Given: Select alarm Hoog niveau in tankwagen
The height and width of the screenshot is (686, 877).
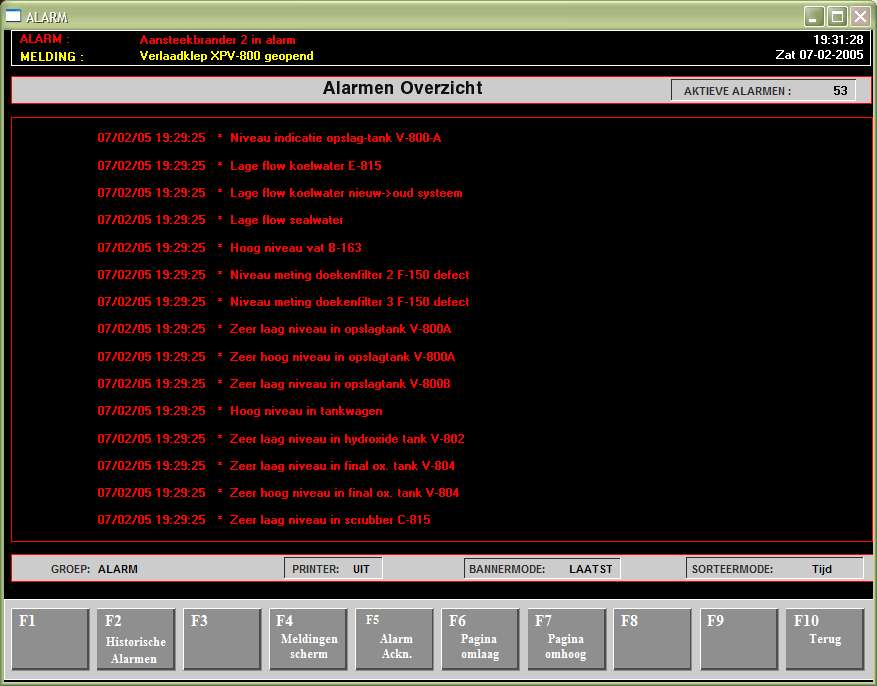Looking at the screenshot, I should [x=305, y=411].
